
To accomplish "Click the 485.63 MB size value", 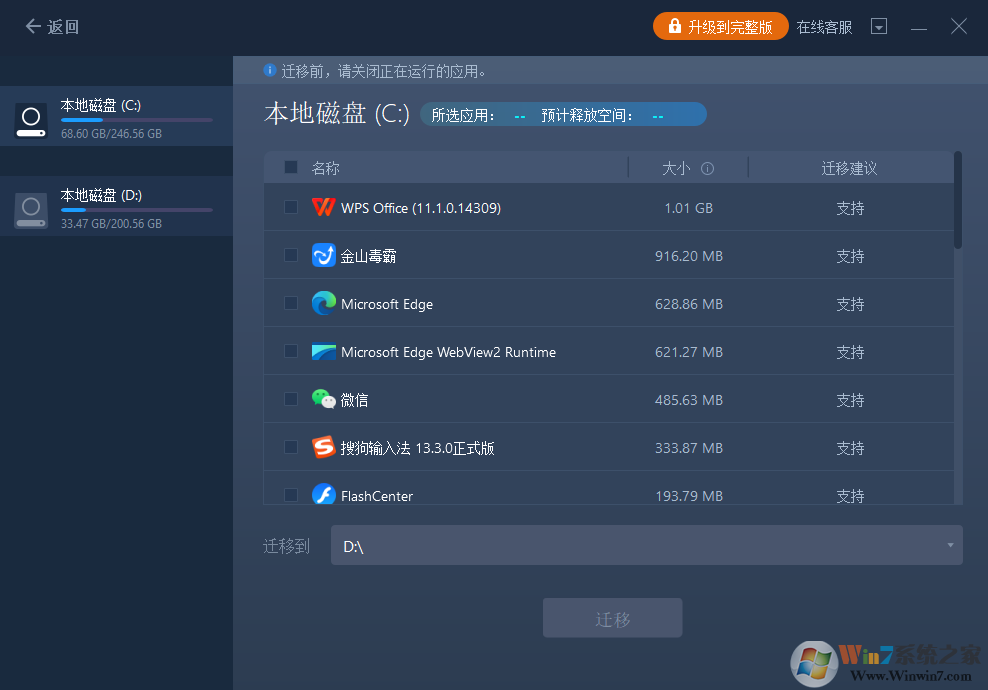I will [x=689, y=400].
